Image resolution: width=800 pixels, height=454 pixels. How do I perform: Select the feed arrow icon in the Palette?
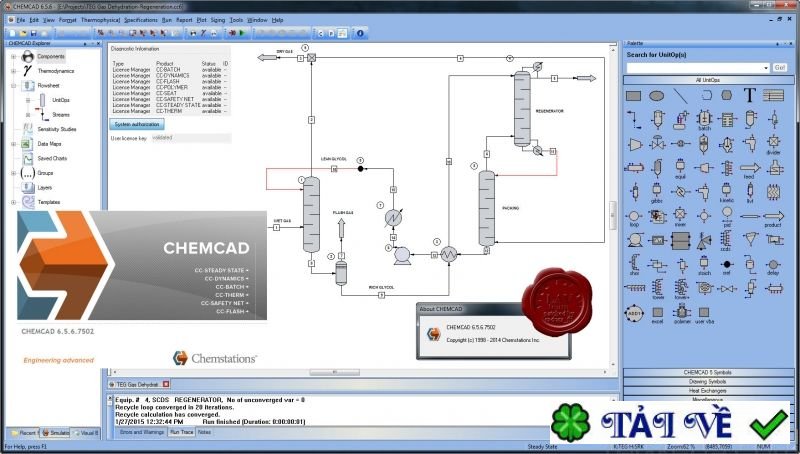tap(750, 169)
